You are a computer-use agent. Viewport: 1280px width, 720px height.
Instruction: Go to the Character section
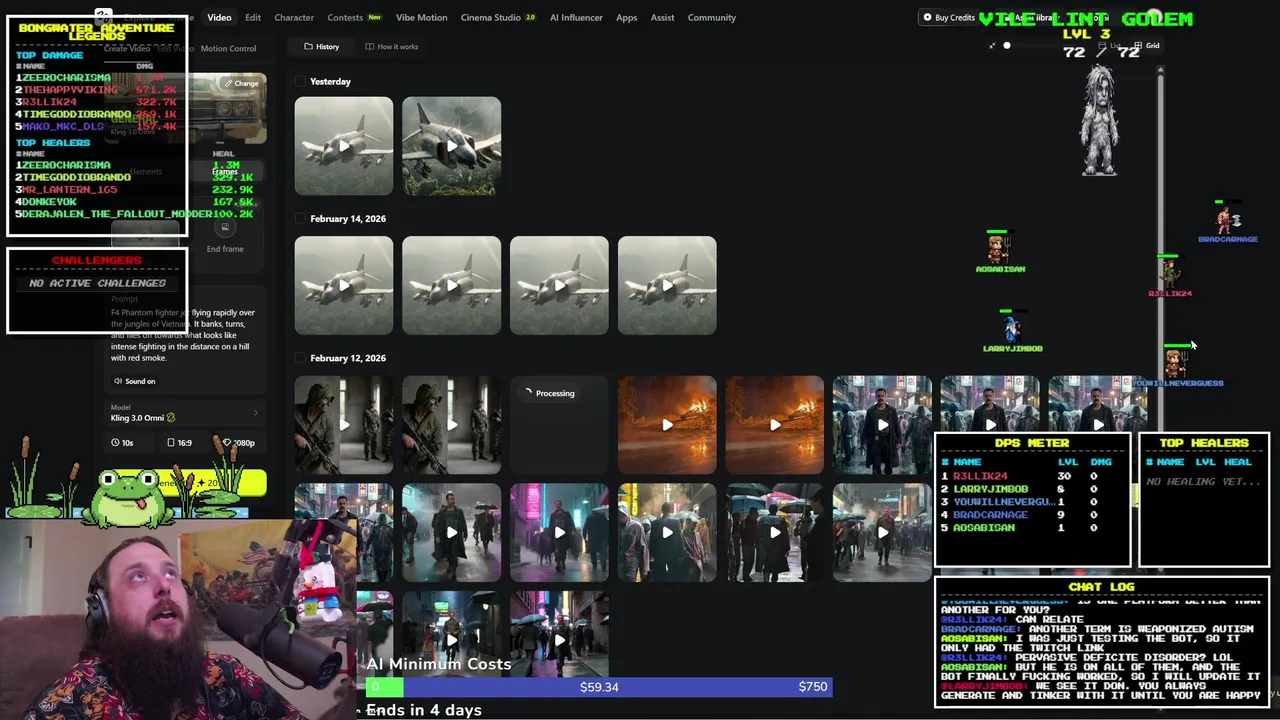click(294, 17)
